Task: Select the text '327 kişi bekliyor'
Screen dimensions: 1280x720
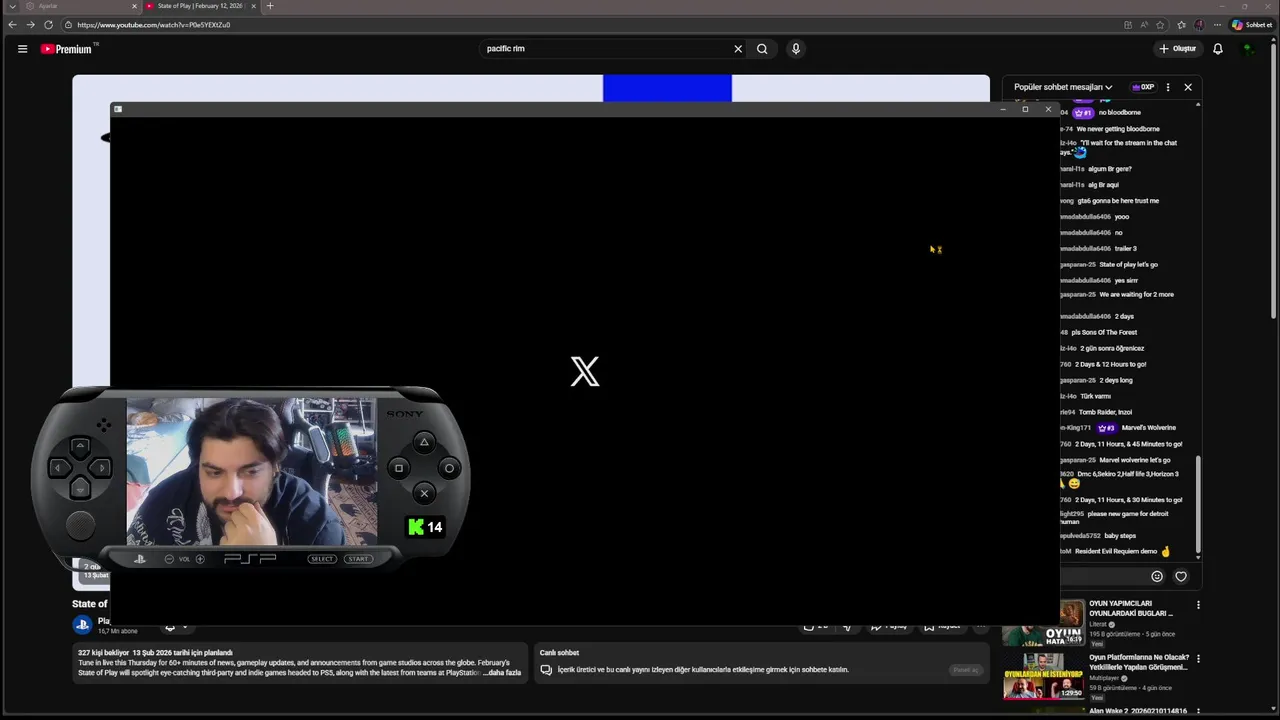Action: [104, 653]
